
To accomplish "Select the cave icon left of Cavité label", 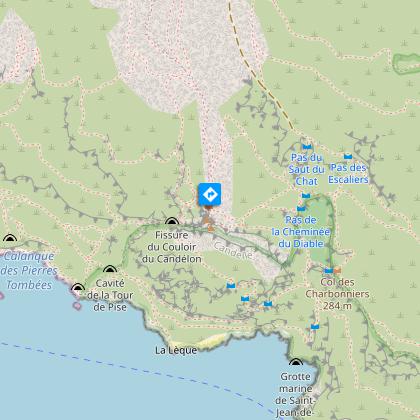I will click(78, 287).
